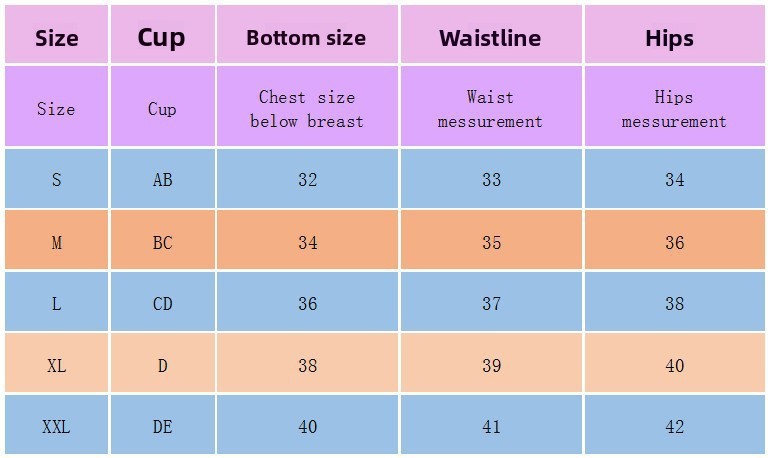Screen dimensions: 770x458
Task: Click the waistline value 41
Action: tap(490, 427)
